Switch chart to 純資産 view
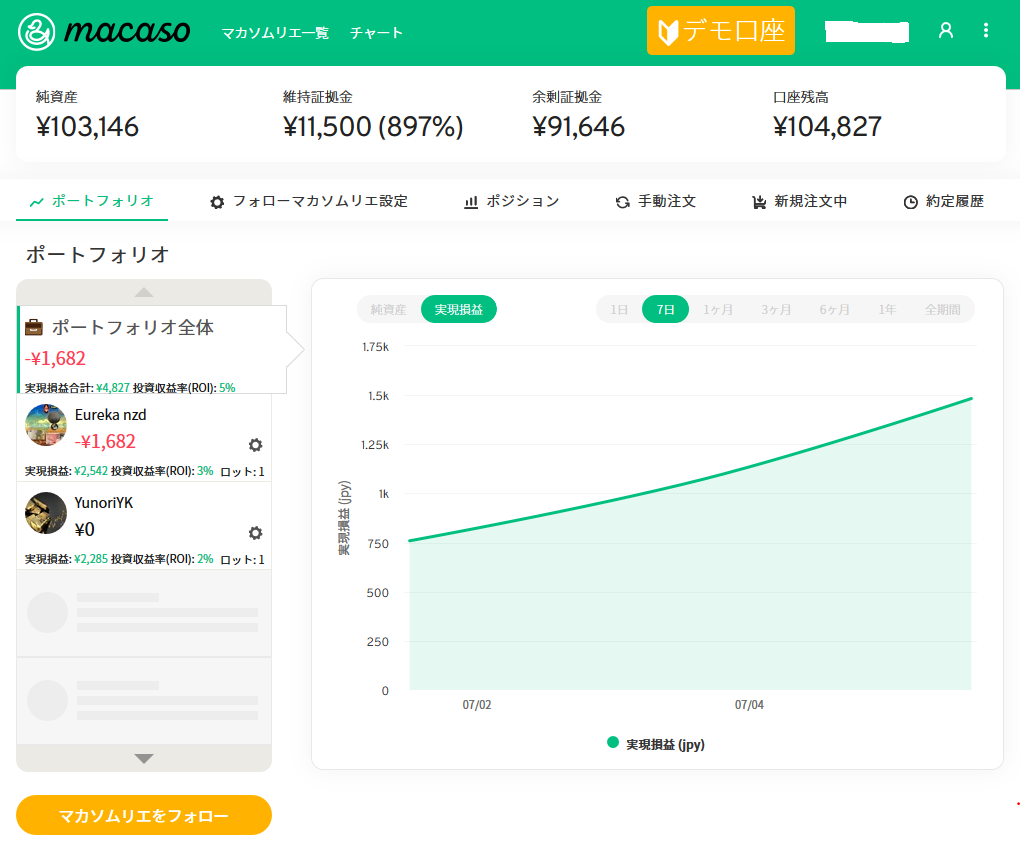The height and width of the screenshot is (864, 1020). point(388,310)
